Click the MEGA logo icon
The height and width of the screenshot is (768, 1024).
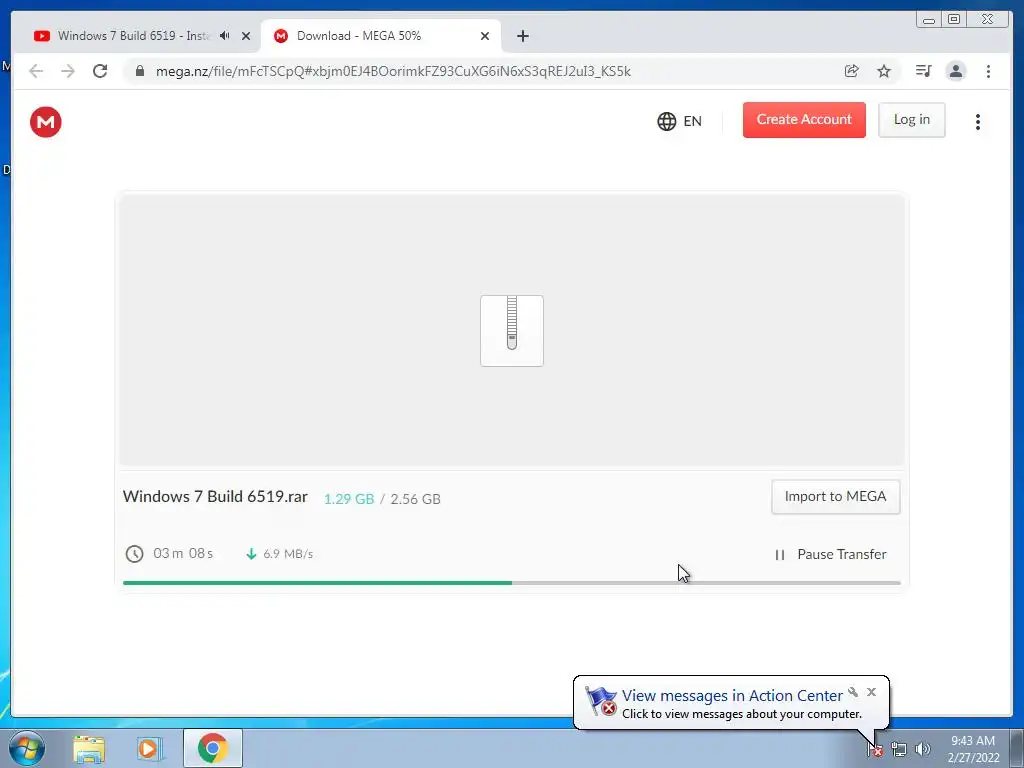tap(46, 121)
